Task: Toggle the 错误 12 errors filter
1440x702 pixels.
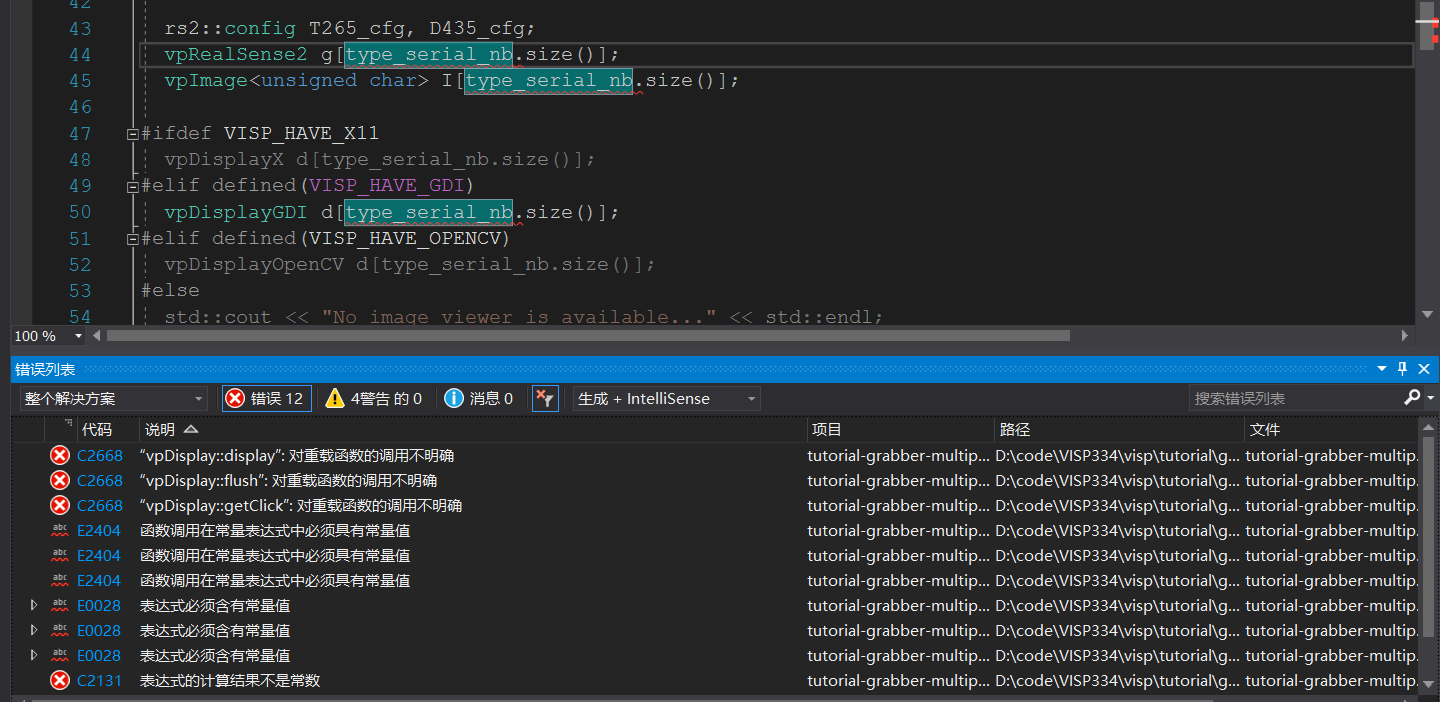Action: tap(266, 398)
